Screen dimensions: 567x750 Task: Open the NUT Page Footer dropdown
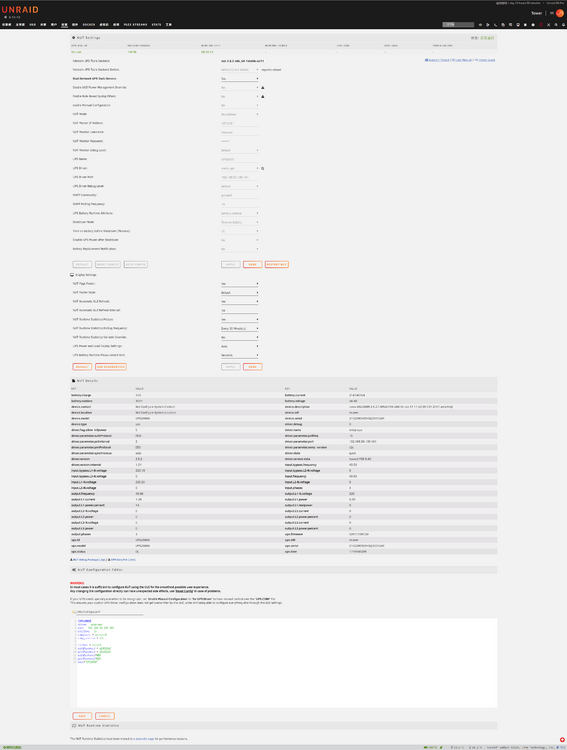240,284
